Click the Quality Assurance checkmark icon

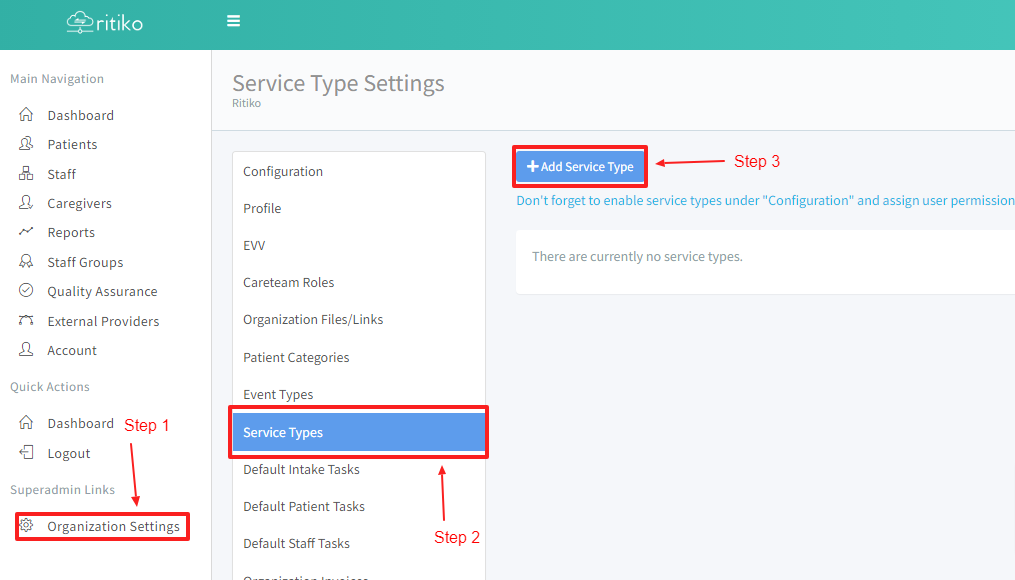tap(27, 291)
